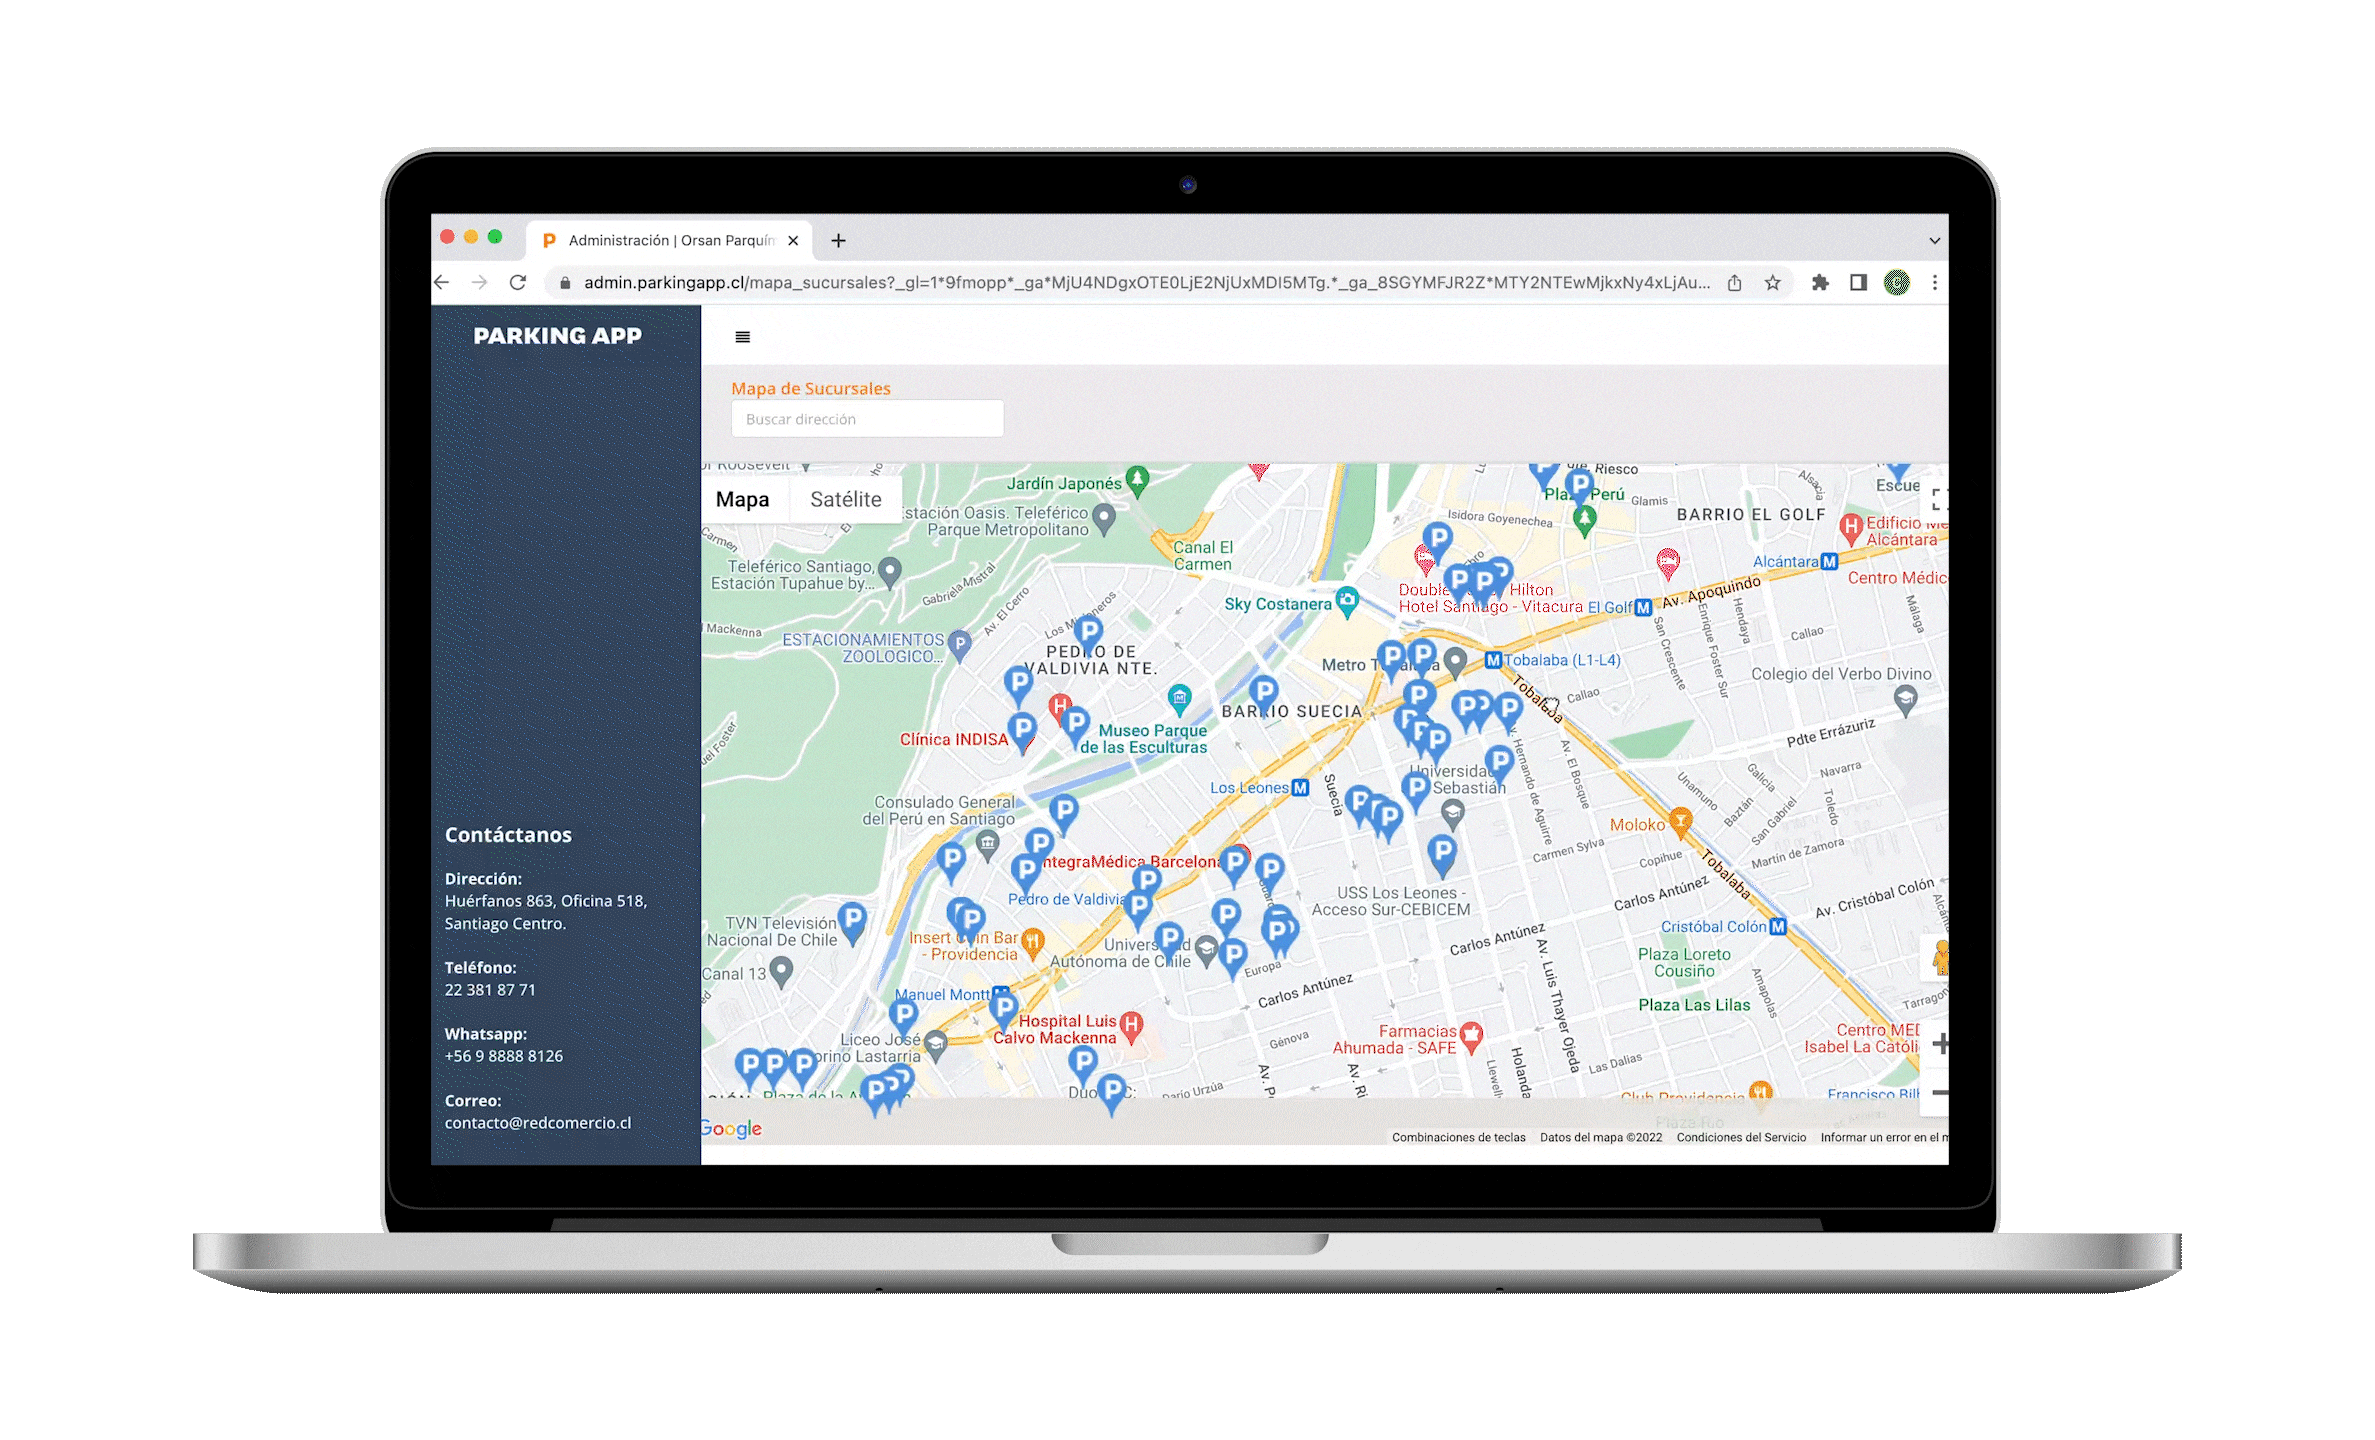Click the Buscar dirección search field
Screen dimensions: 2375x1440
(867, 419)
